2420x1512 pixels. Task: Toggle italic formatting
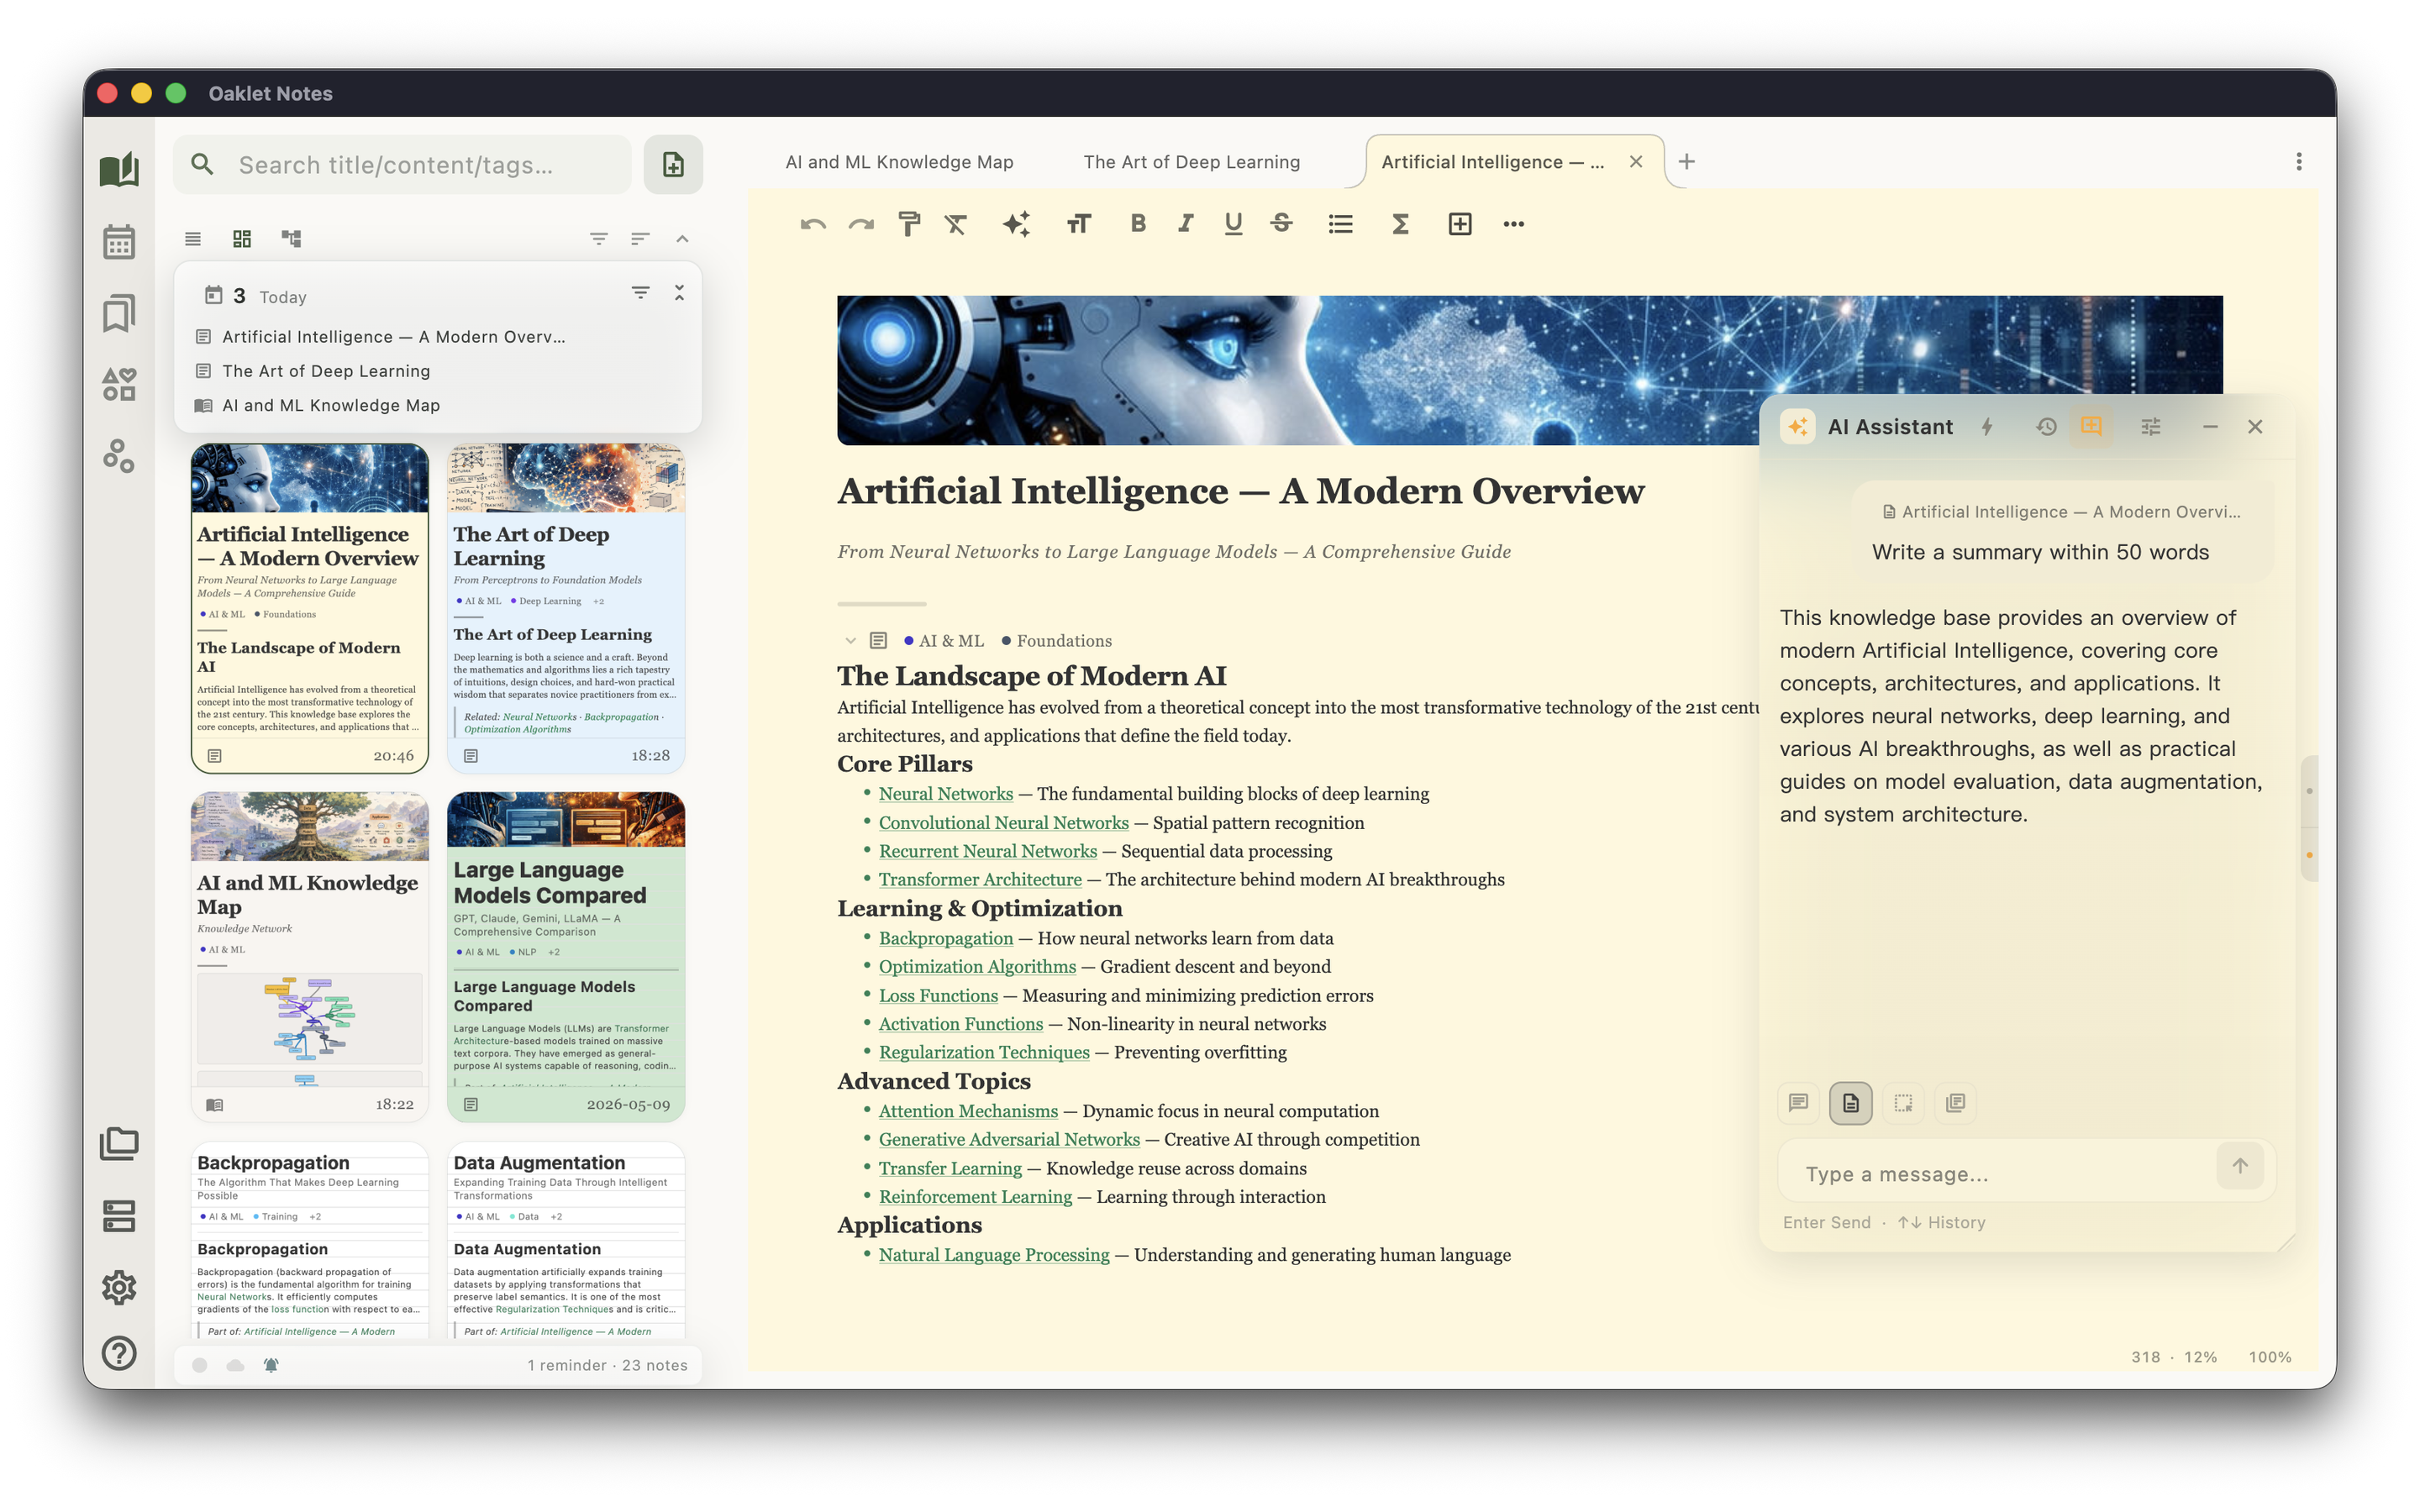(1185, 224)
